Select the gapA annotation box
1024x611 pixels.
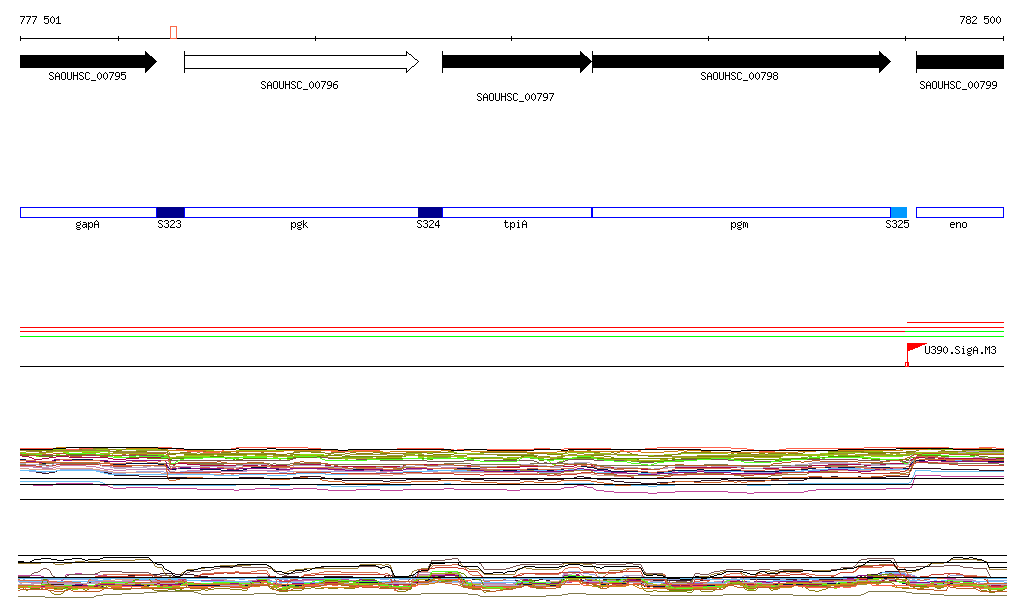point(88,212)
